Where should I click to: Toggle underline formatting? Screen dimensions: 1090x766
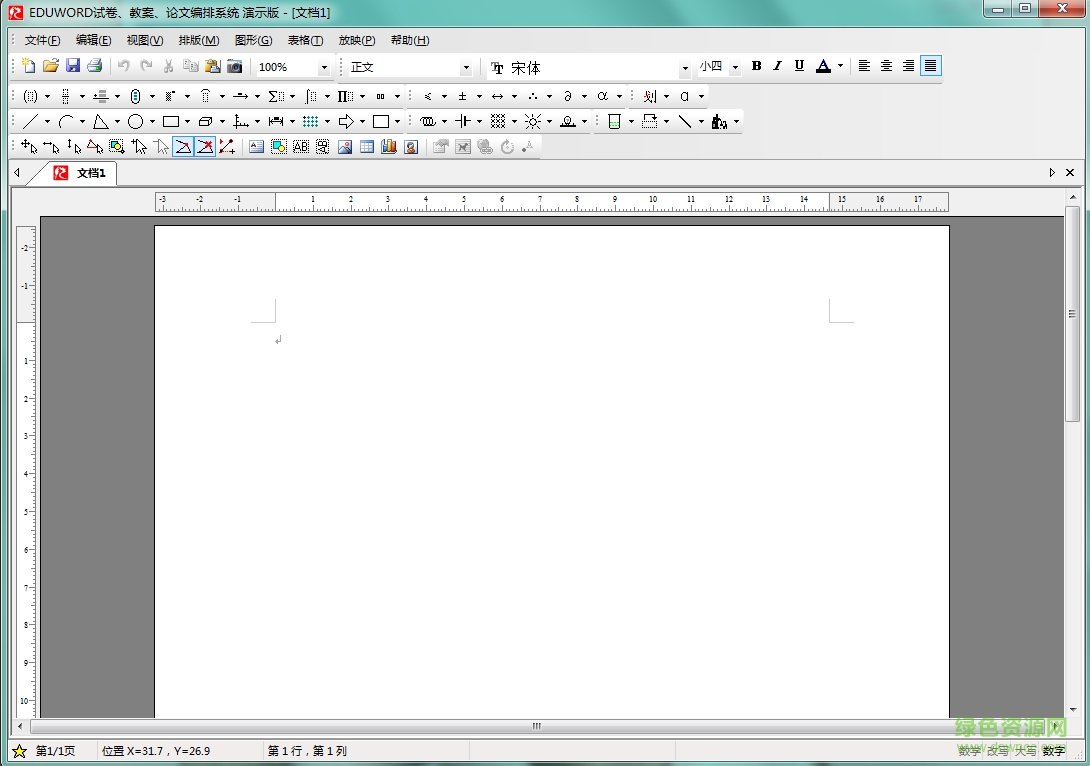click(799, 66)
